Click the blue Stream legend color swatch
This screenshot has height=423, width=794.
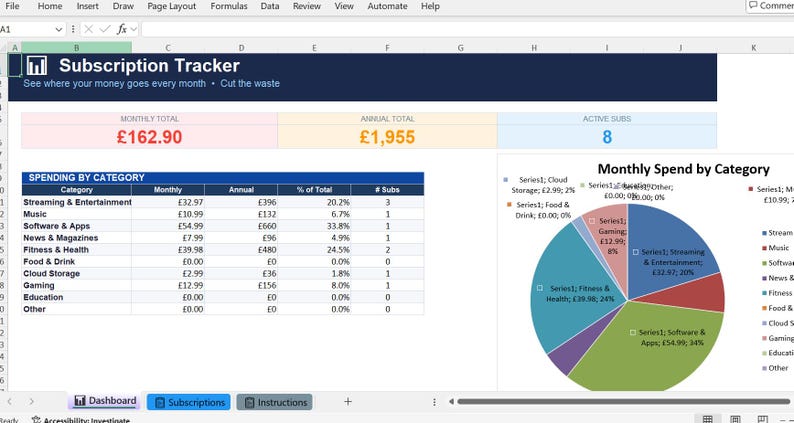pos(764,233)
